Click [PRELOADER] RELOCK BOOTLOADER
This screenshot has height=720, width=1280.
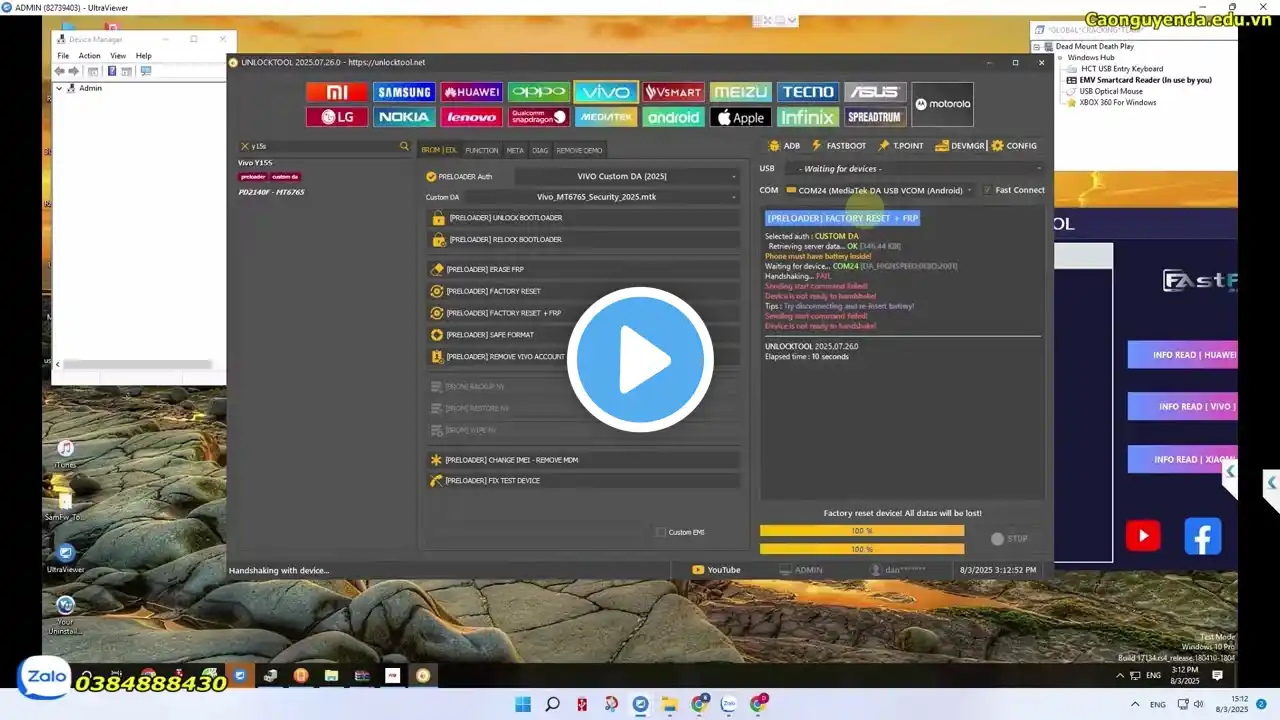tap(584, 240)
